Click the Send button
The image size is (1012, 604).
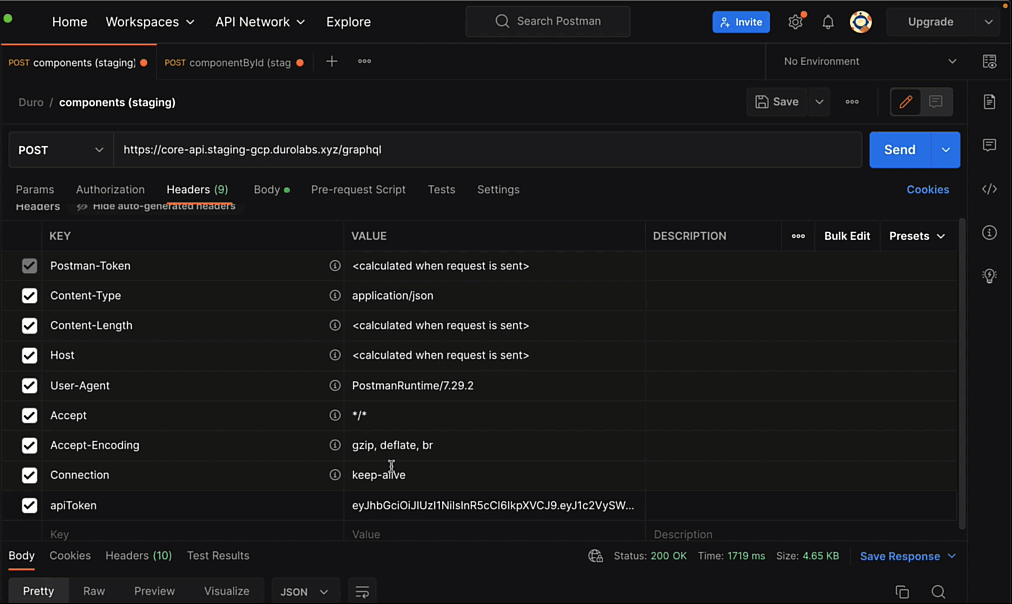900,150
